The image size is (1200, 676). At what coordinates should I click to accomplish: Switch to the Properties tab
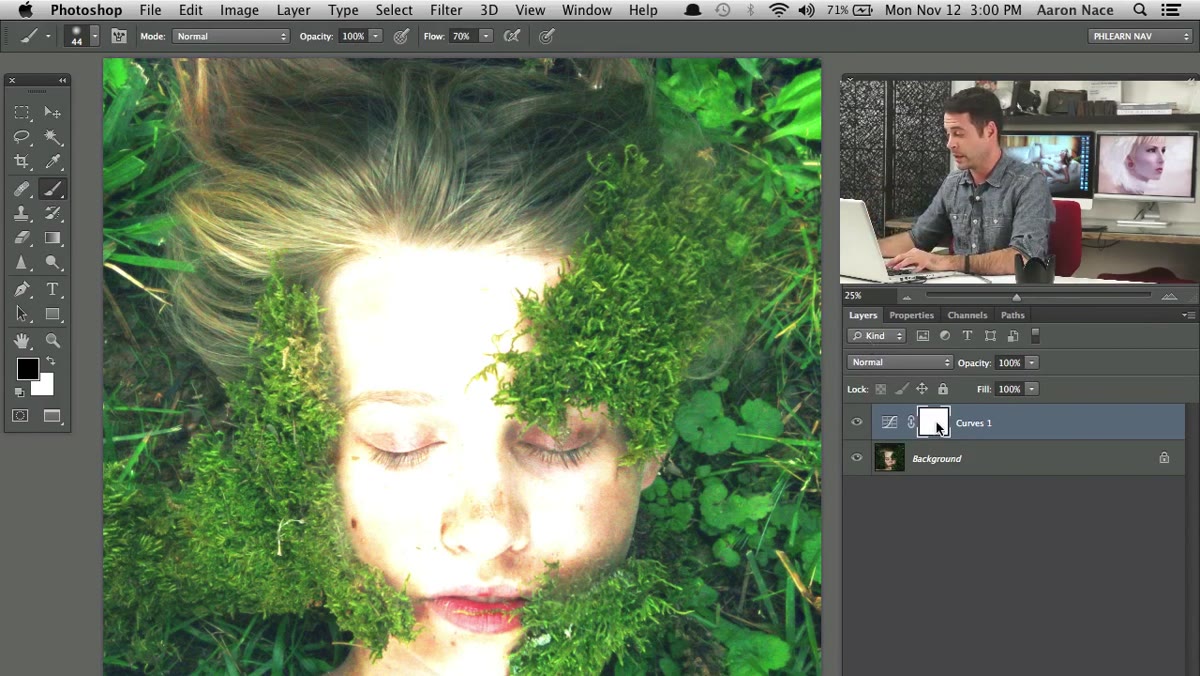pyautogui.click(x=911, y=315)
